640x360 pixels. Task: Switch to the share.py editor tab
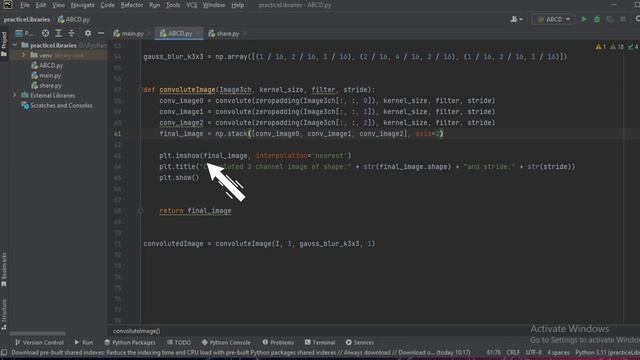227,33
